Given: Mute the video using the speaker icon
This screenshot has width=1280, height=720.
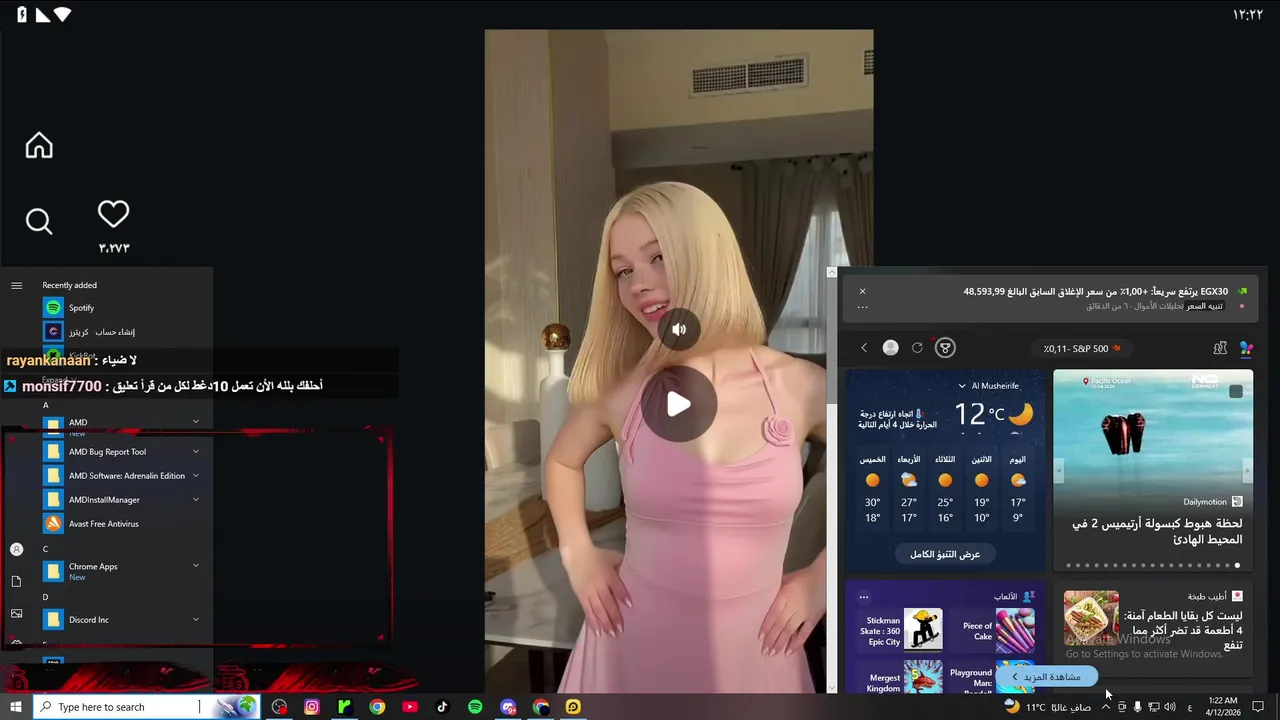Looking at the screenshot, I should tap(679, 329).
